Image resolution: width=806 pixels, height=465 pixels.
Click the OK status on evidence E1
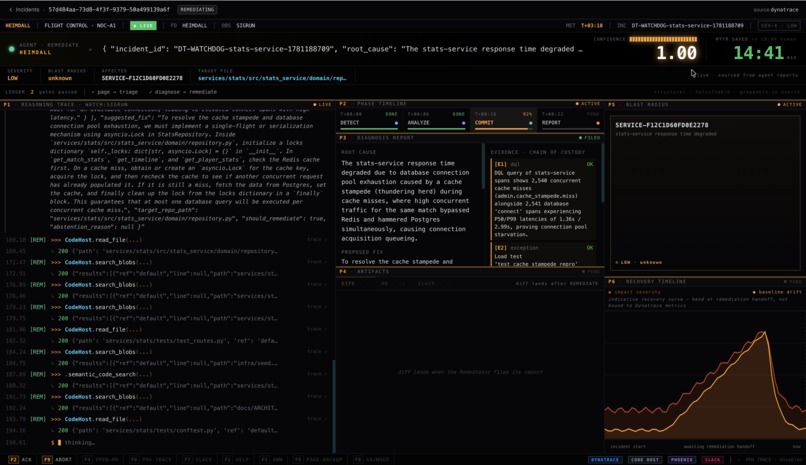coord(590,164)
